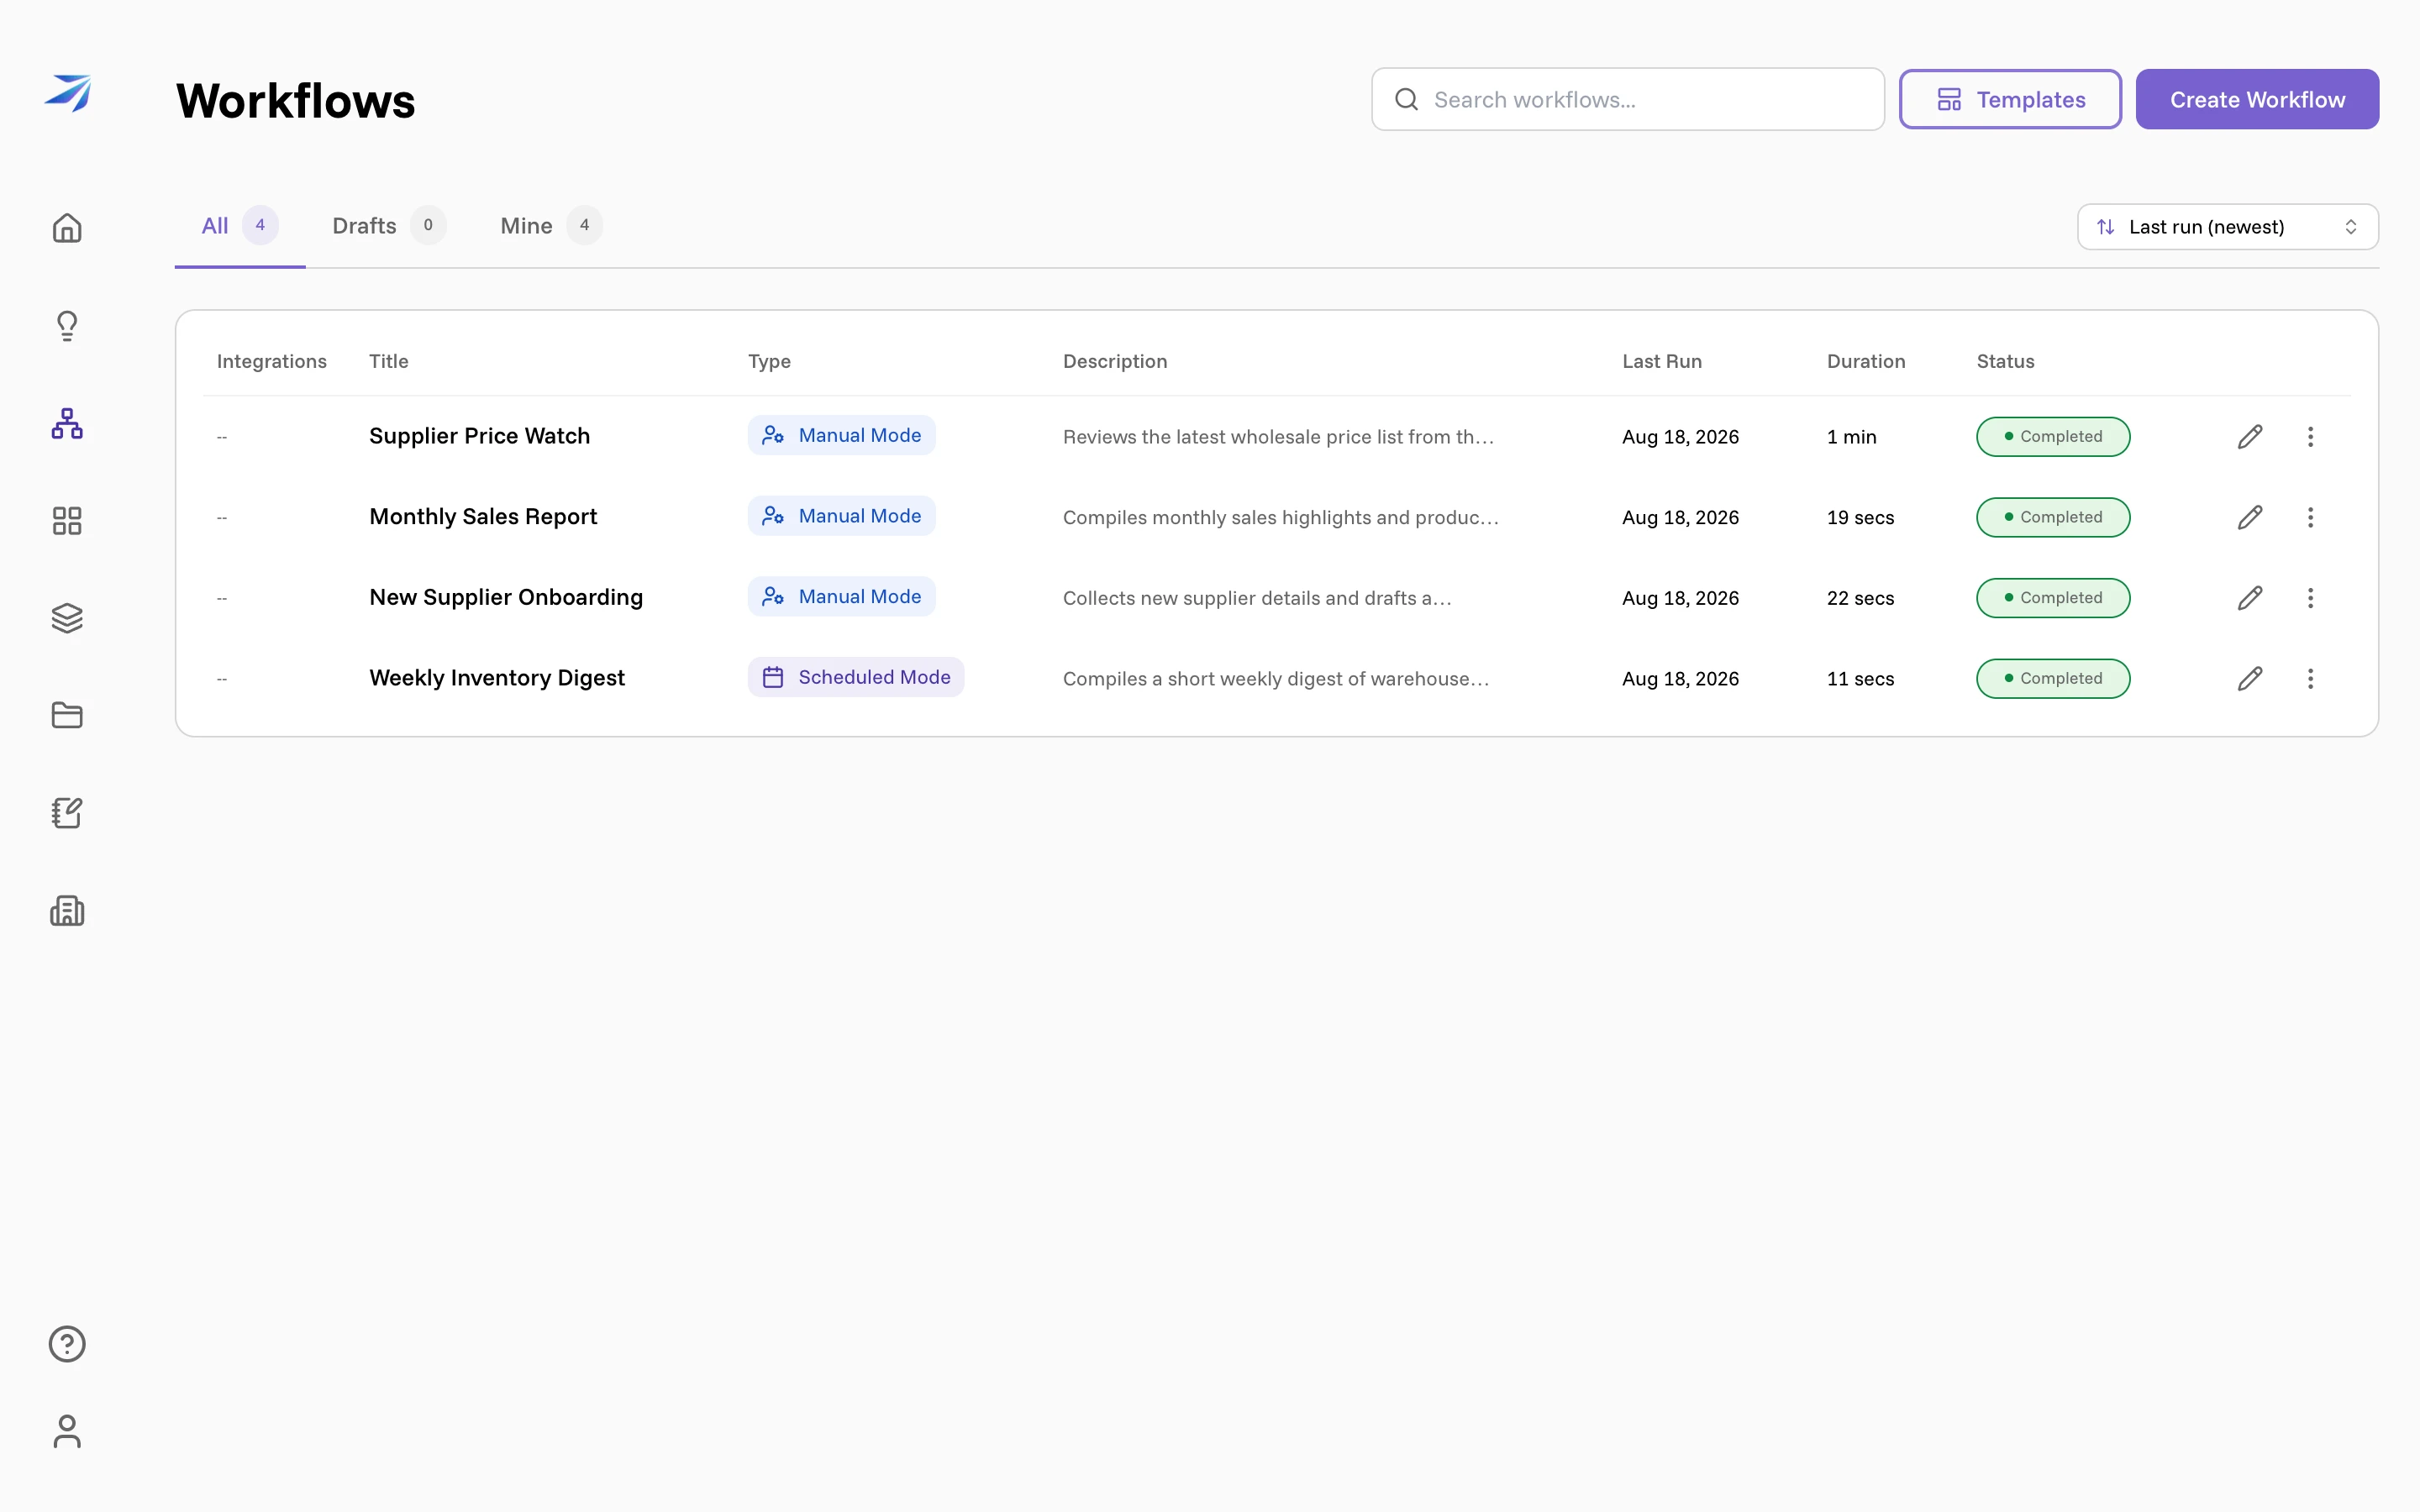The height and width of the screenshot is (1512, 2420).
Task: Select the Workflows hierarchy sidebar icon
Action: click(x=67, y=424)
